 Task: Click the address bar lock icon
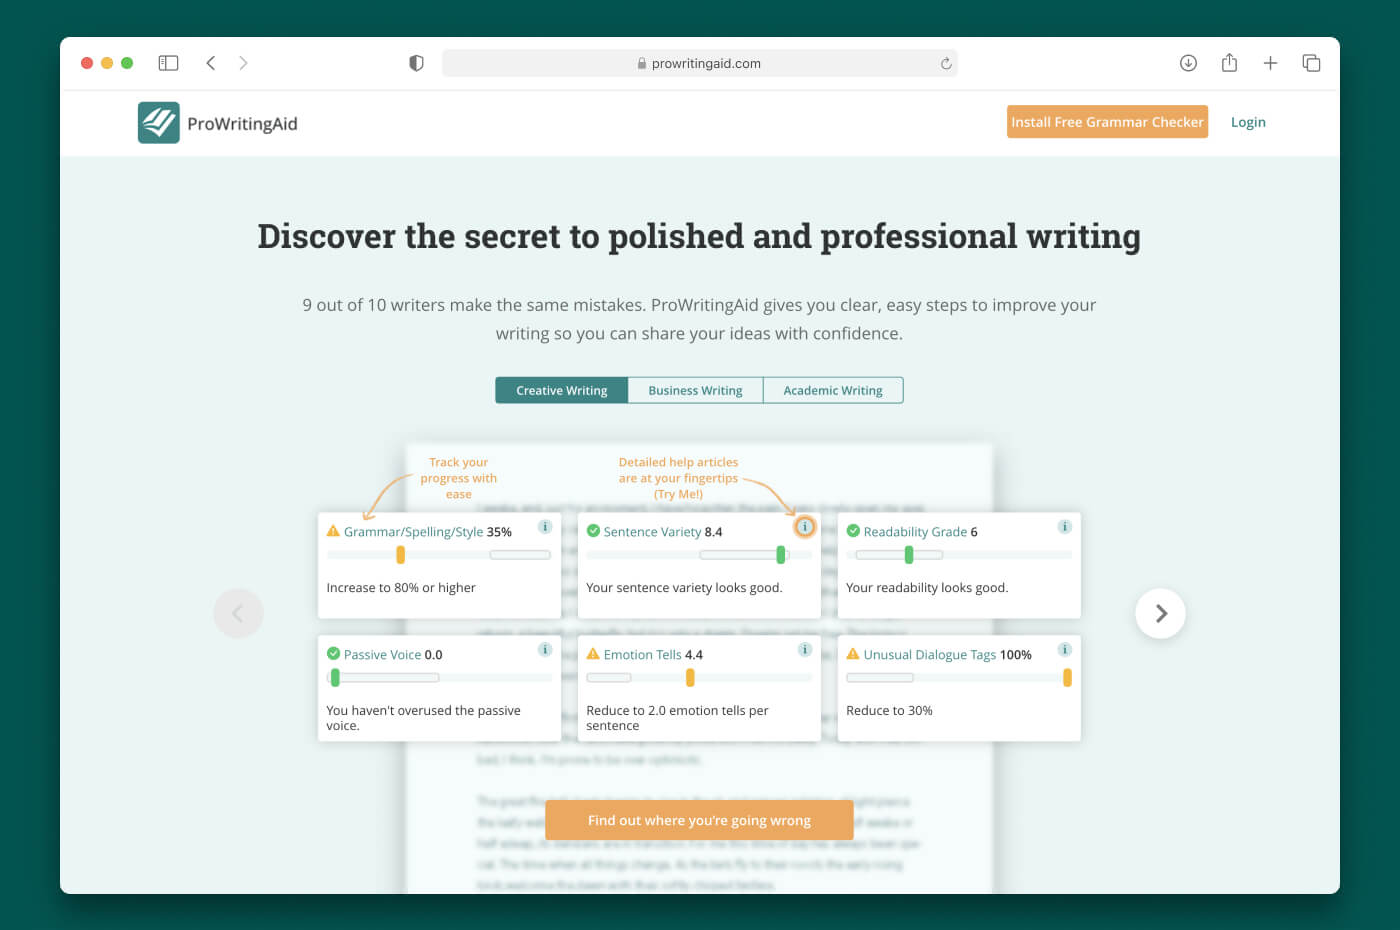click(642, 63)
